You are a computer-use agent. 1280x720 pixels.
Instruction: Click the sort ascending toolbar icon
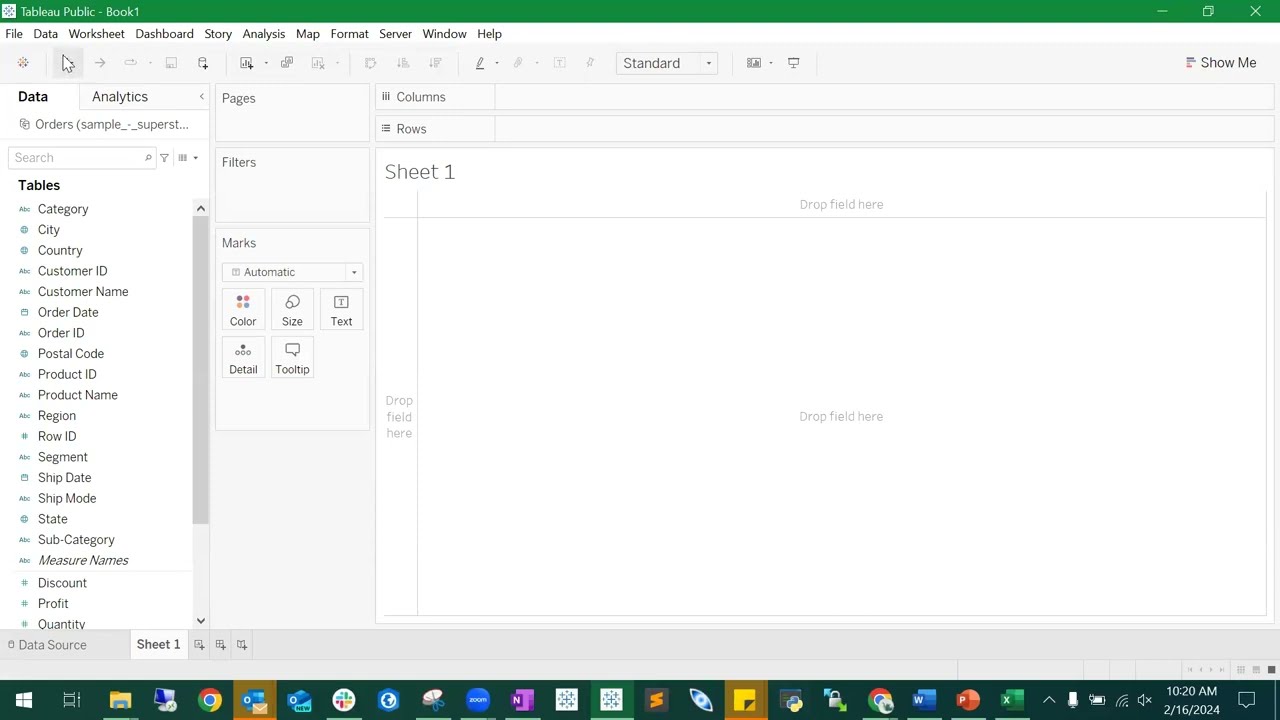(x=403, y=63)
